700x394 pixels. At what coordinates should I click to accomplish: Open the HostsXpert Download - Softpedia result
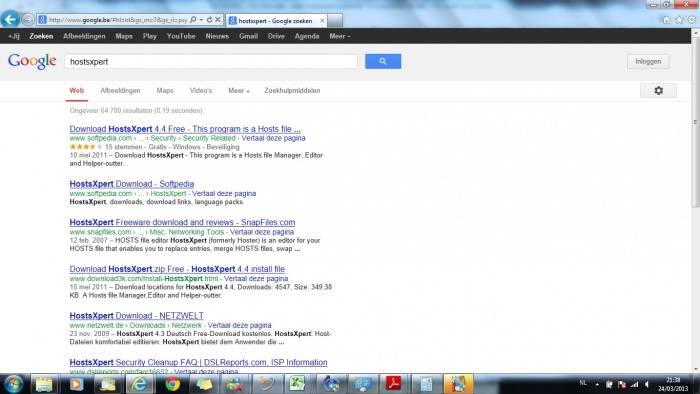pos(132,184)
